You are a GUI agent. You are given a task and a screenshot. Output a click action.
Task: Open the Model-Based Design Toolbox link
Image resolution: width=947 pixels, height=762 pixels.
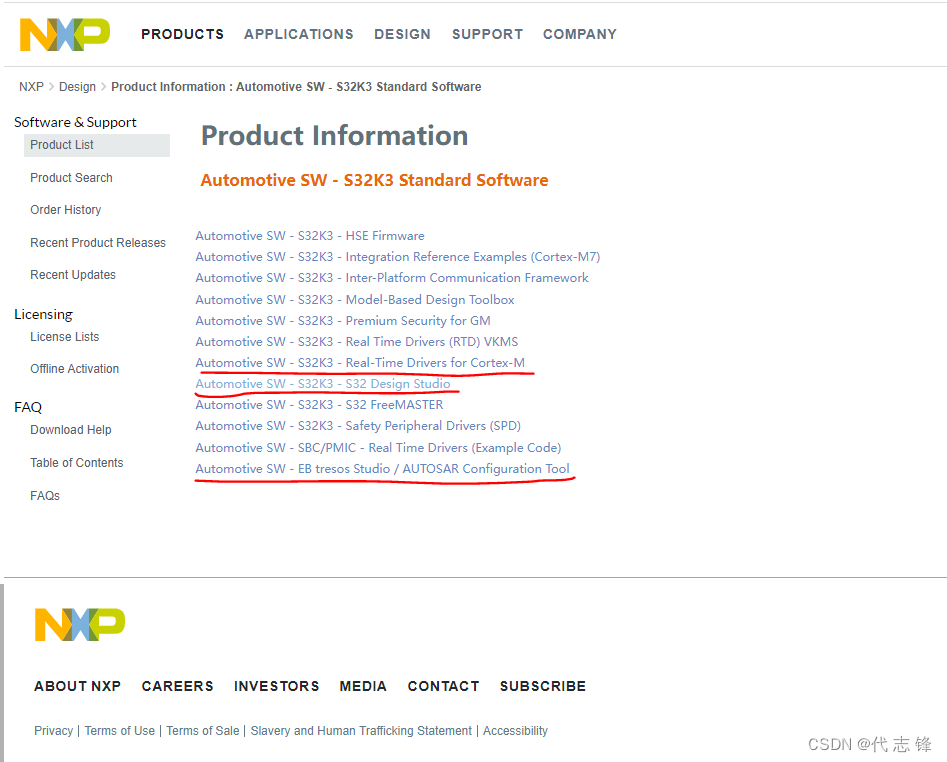(355, 299)
